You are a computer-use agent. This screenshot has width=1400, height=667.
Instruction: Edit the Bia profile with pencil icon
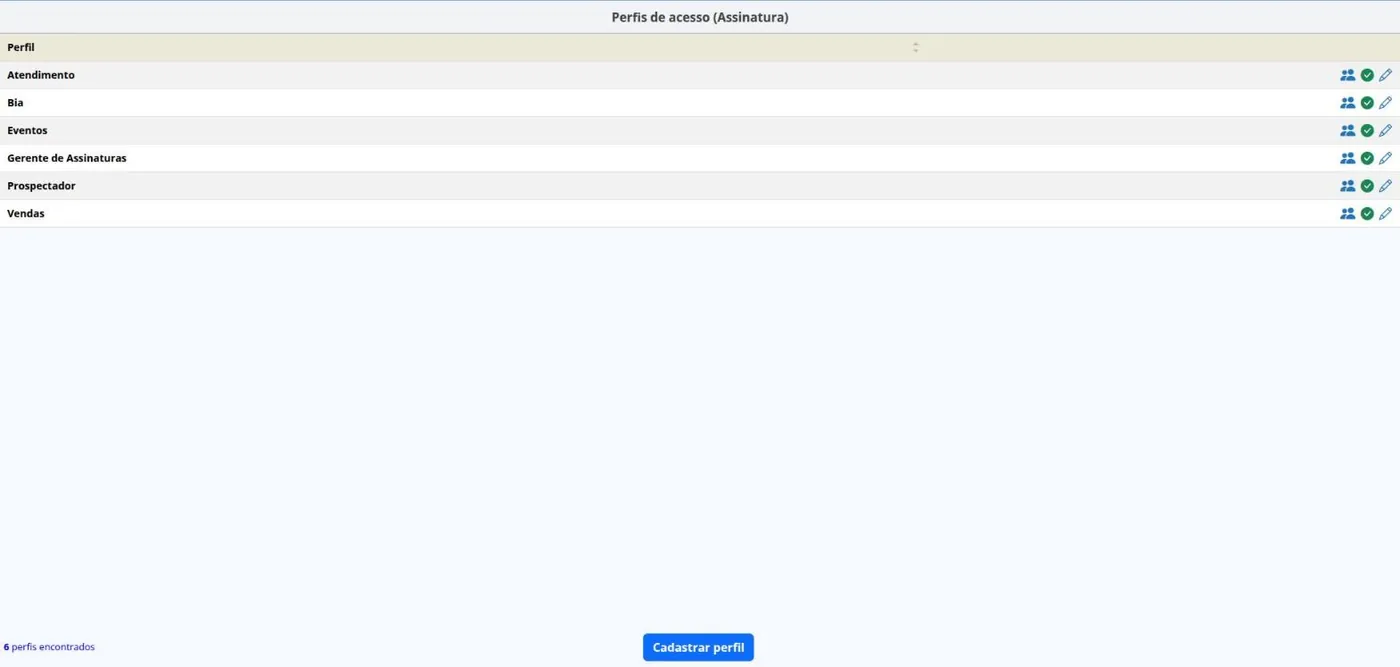tap(1385, 103)
